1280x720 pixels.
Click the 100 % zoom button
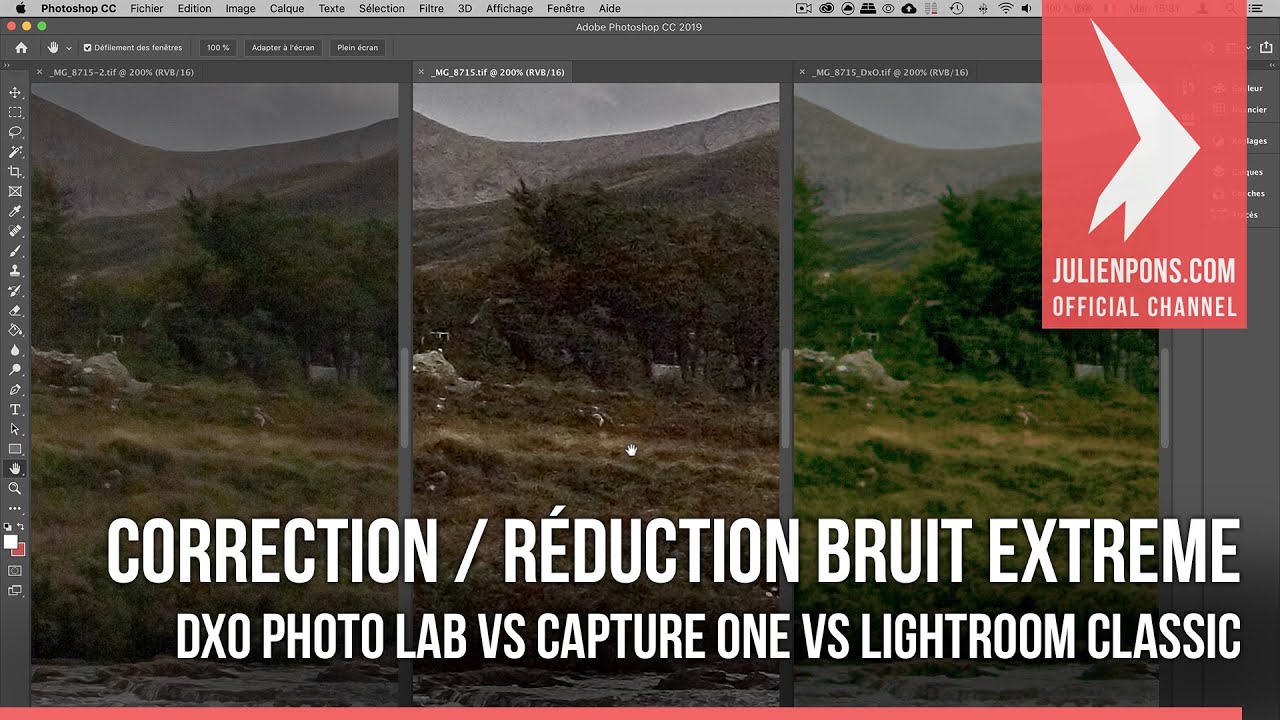217,47
